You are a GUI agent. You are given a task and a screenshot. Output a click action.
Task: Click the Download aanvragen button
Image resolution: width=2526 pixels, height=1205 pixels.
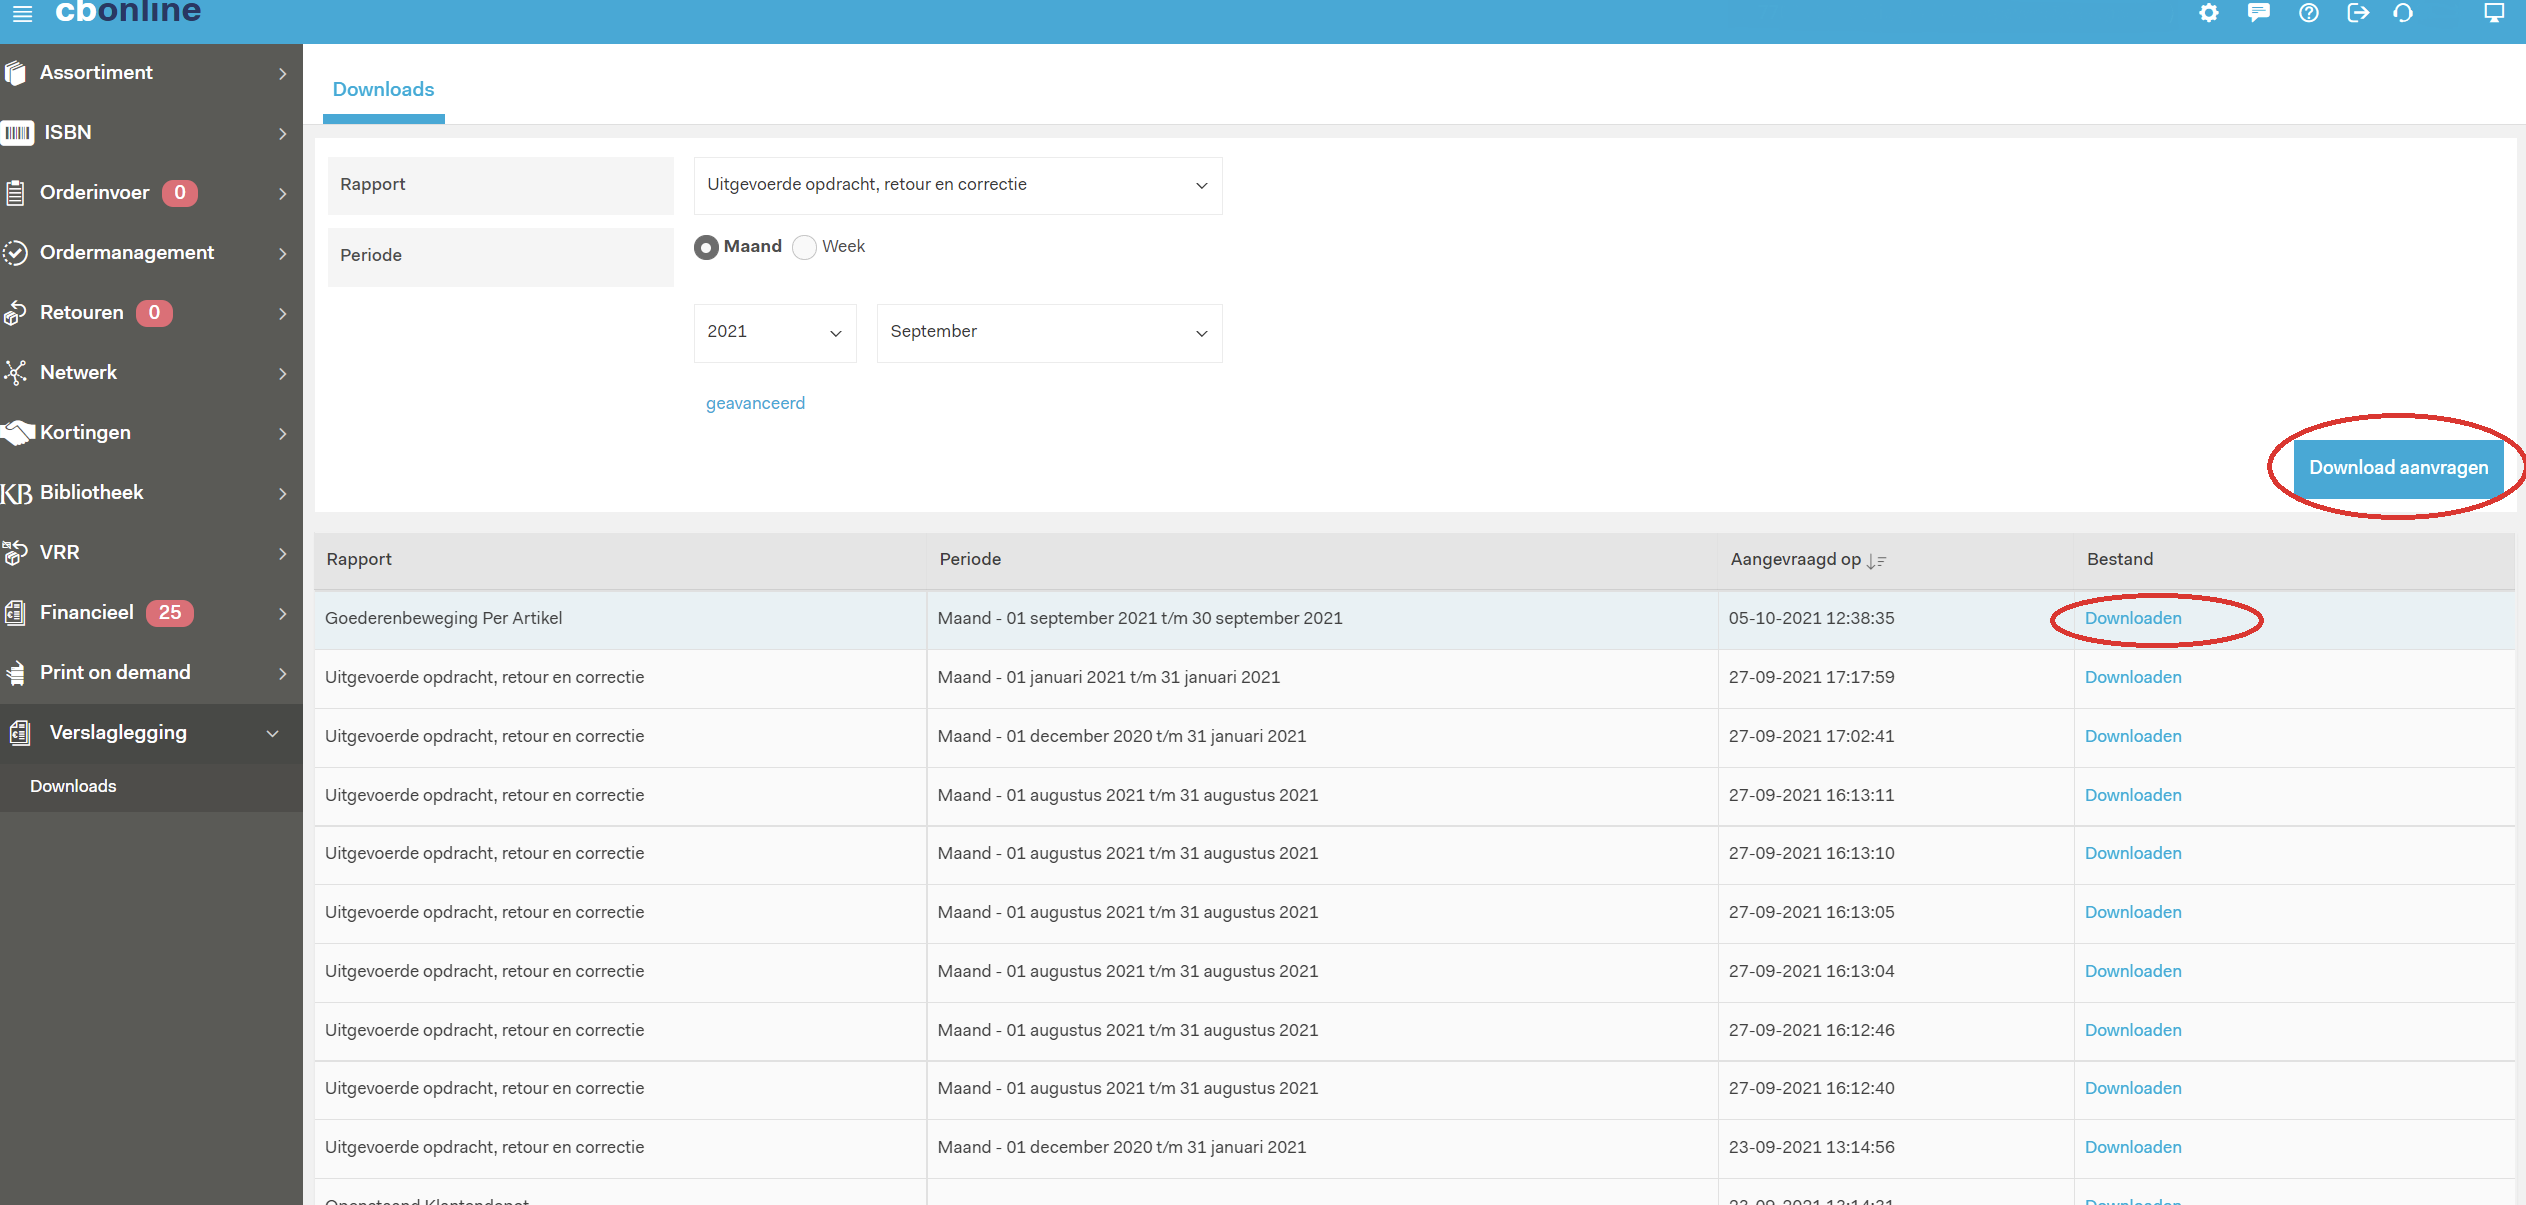(2397, 468)
